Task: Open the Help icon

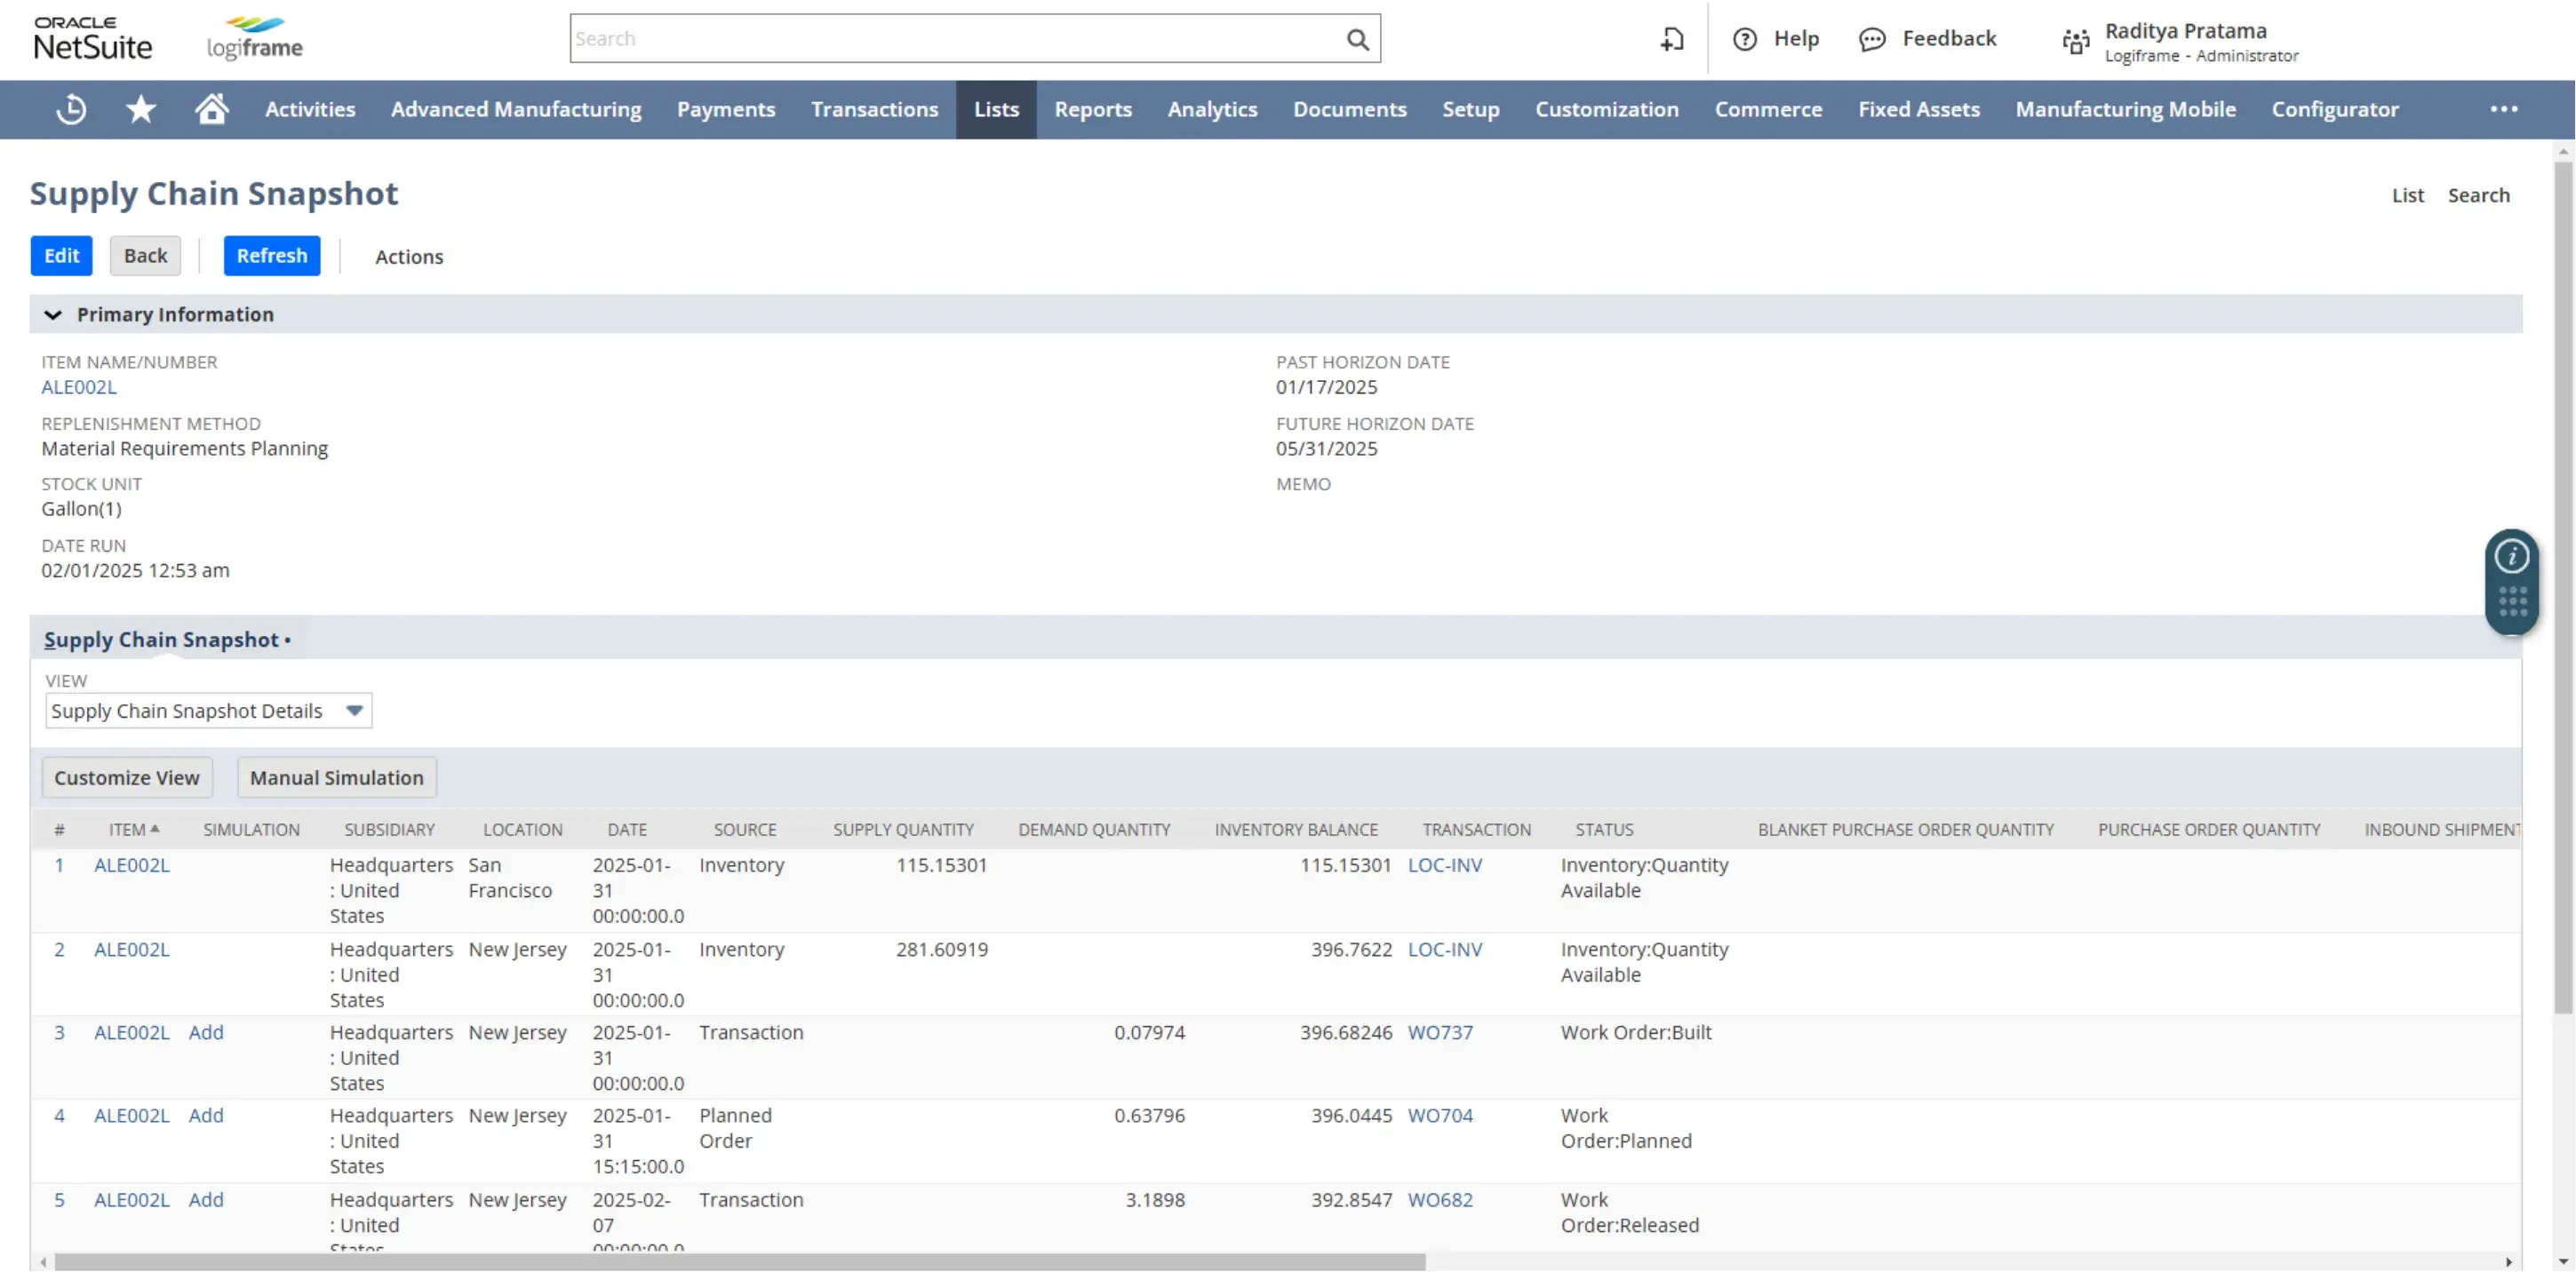Action: pos(1744,38)
